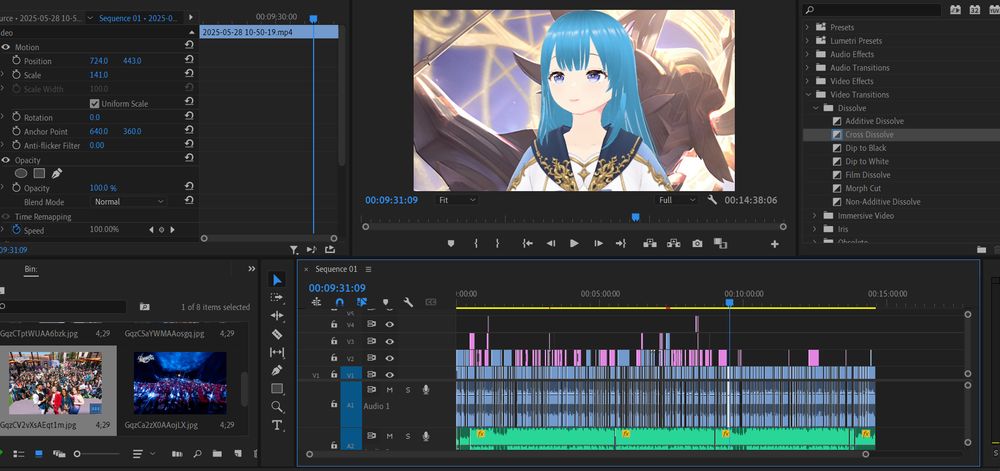The image size is (1000, 471).
Task: Click the Find magnifier icon in Bin panel
Action: pyautogui.click(x=197, y=454)
